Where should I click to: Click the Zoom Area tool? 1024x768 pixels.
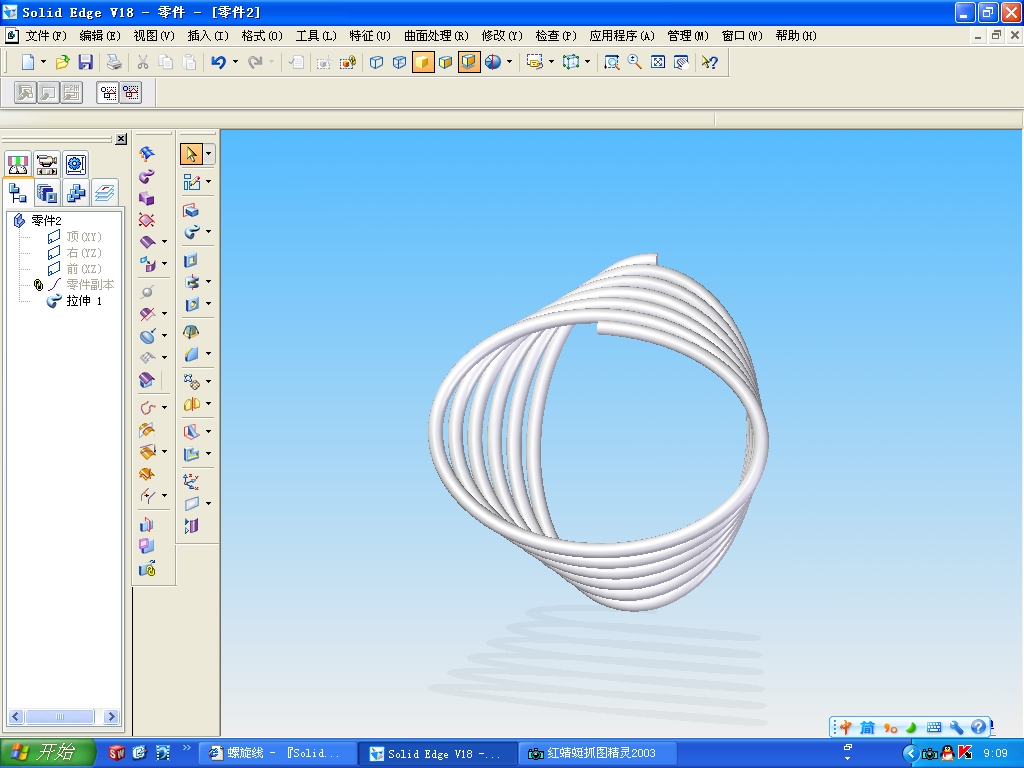[x=611, y=62]
